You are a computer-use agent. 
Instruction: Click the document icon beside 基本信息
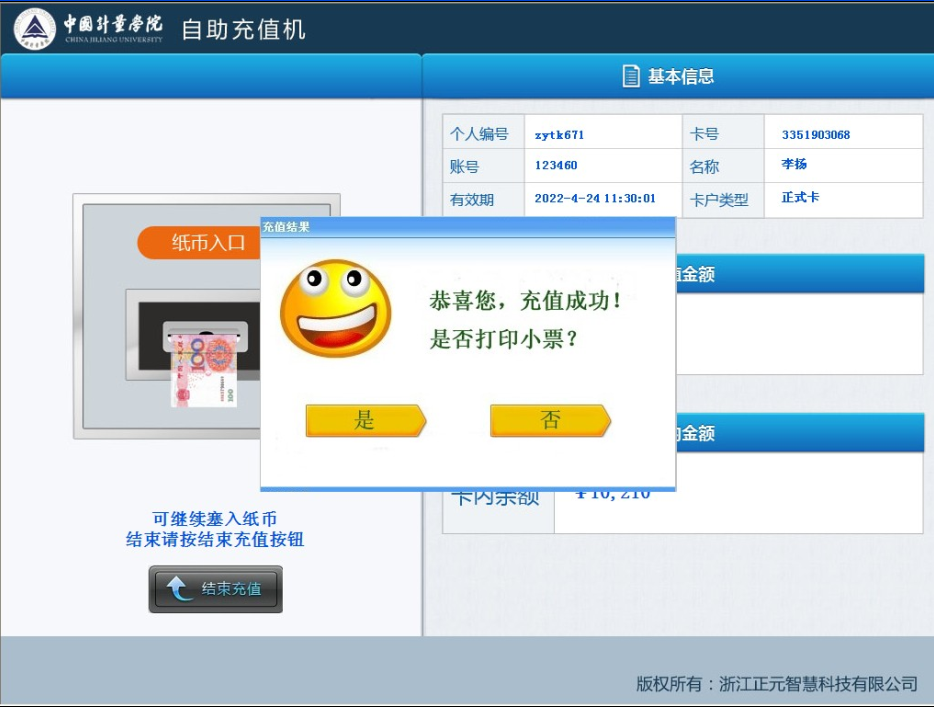631,76
